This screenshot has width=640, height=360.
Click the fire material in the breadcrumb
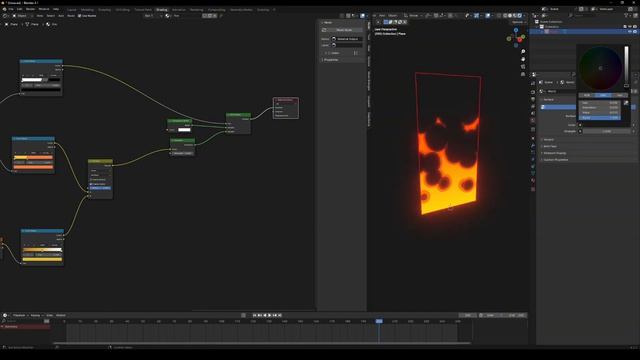(x=51, y=24)
